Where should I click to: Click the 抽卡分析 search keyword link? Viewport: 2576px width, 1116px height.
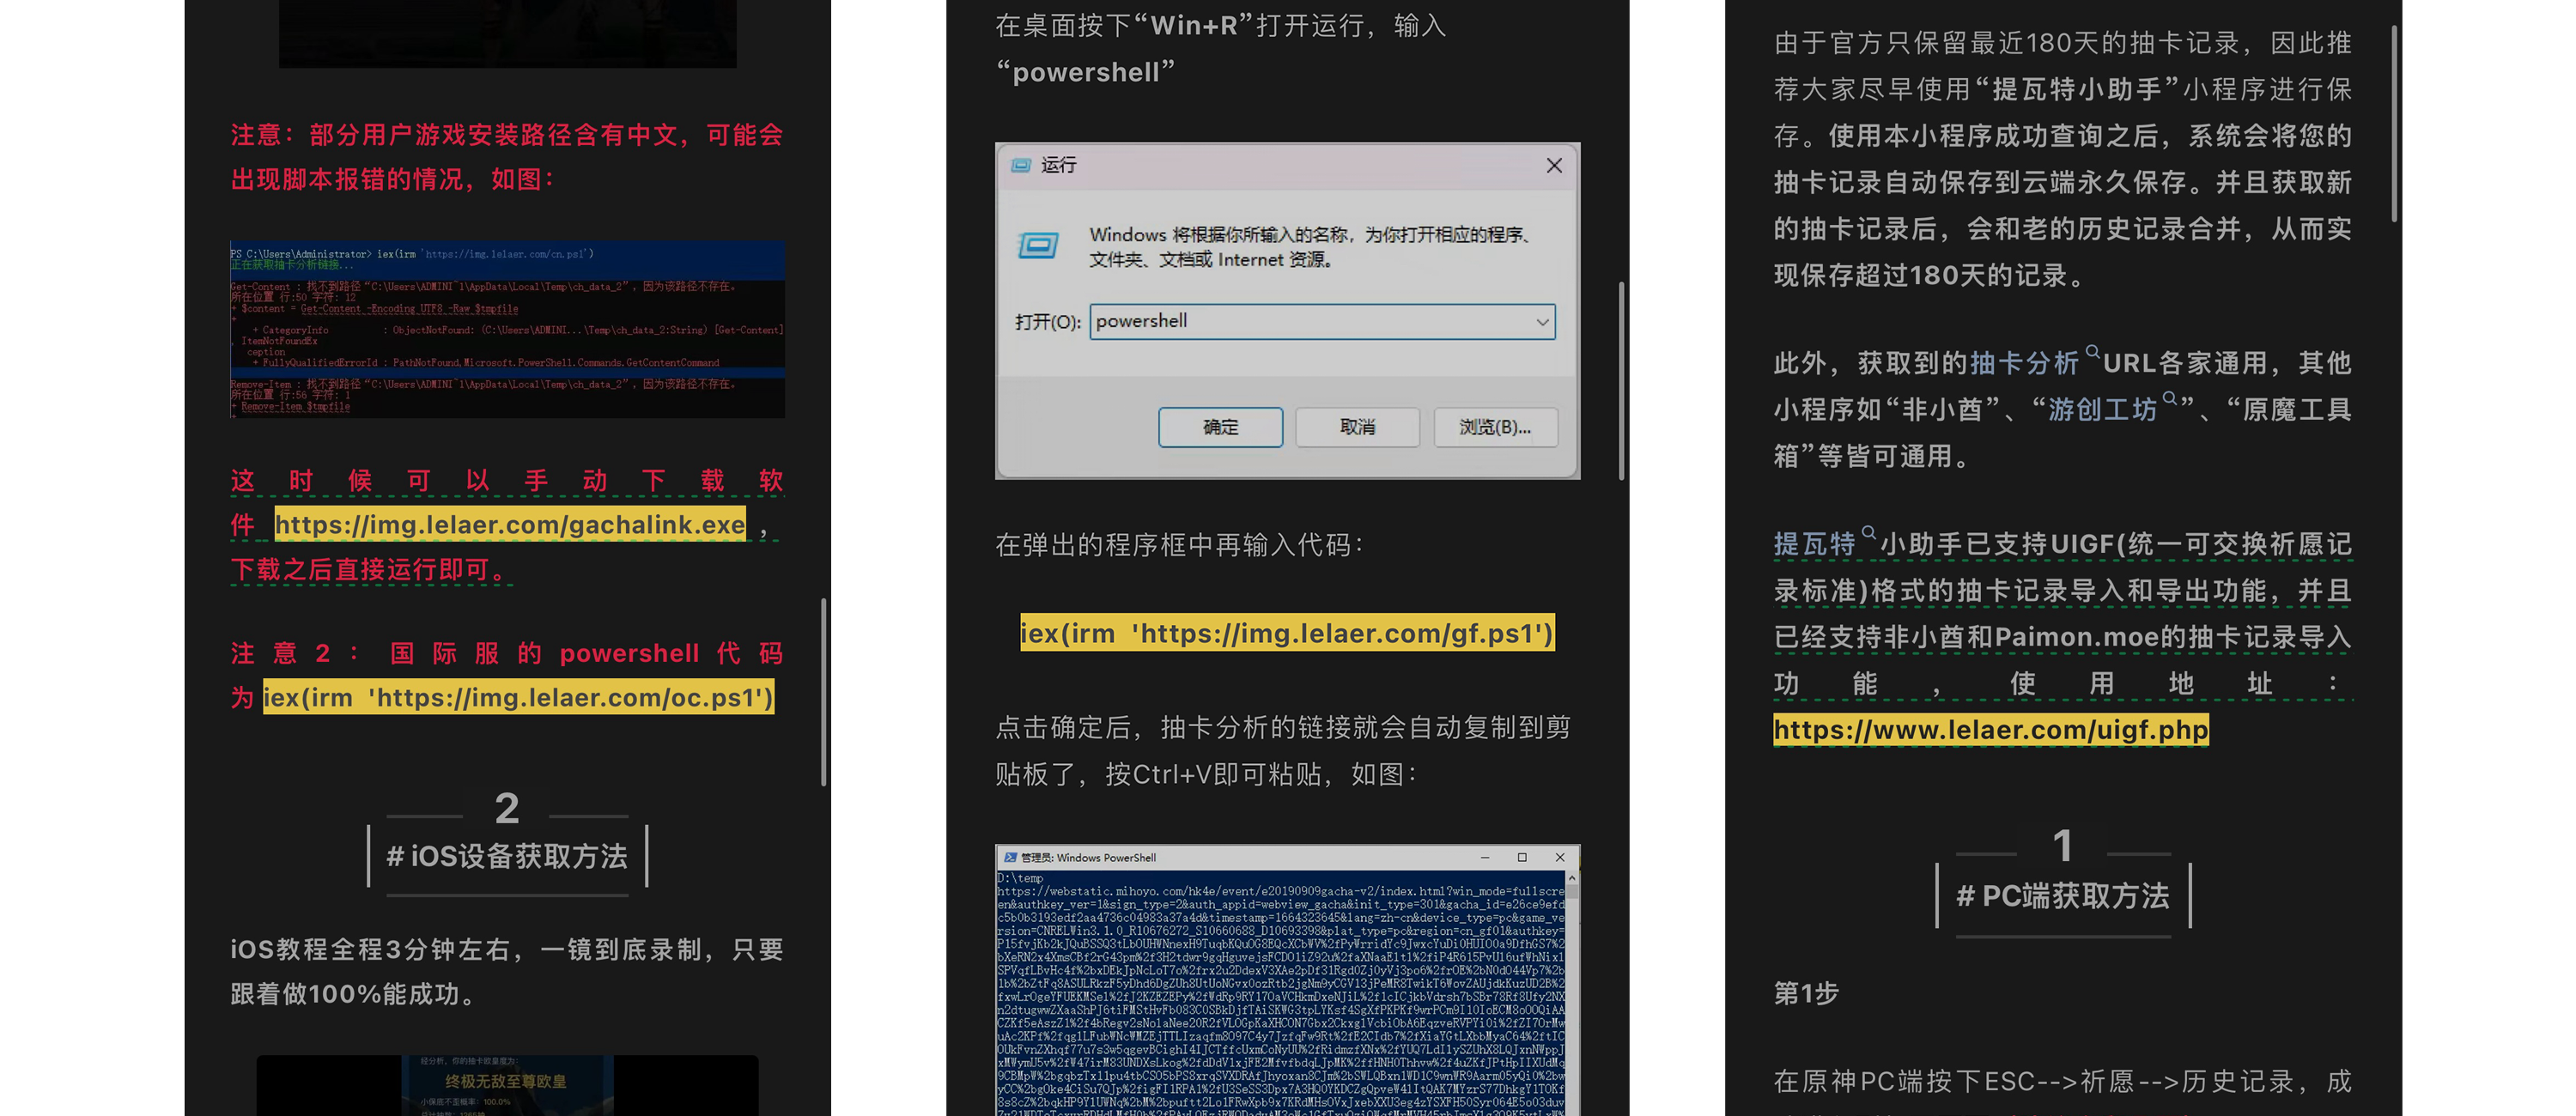(2024, 363)
